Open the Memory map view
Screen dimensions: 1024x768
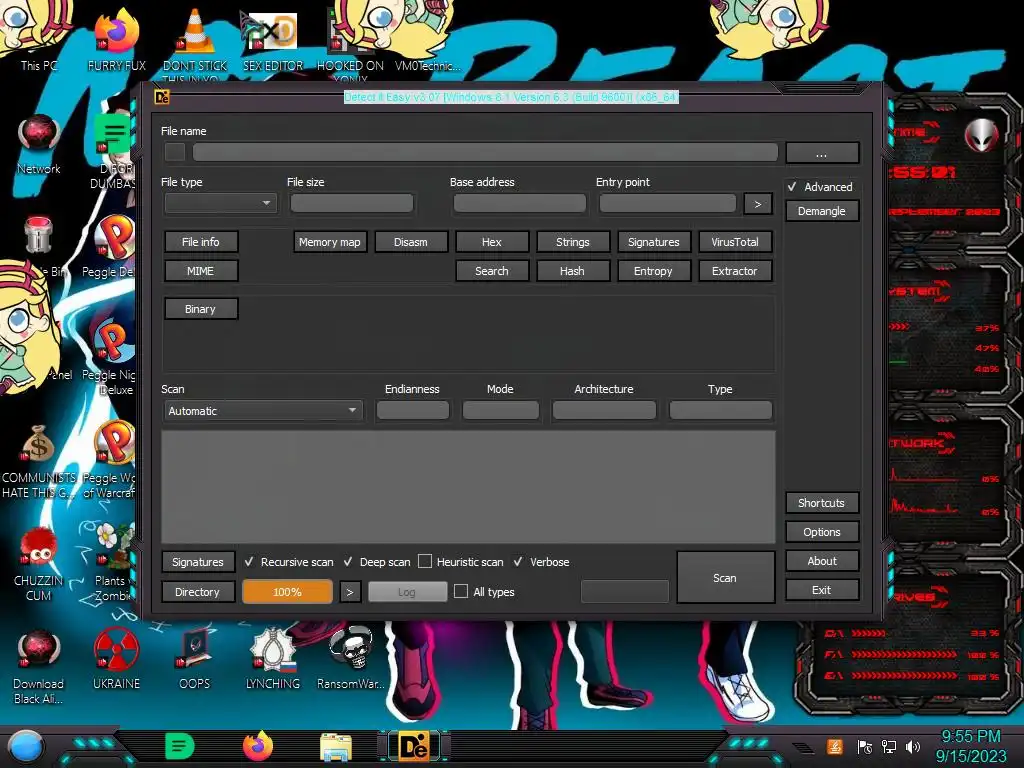330,242
